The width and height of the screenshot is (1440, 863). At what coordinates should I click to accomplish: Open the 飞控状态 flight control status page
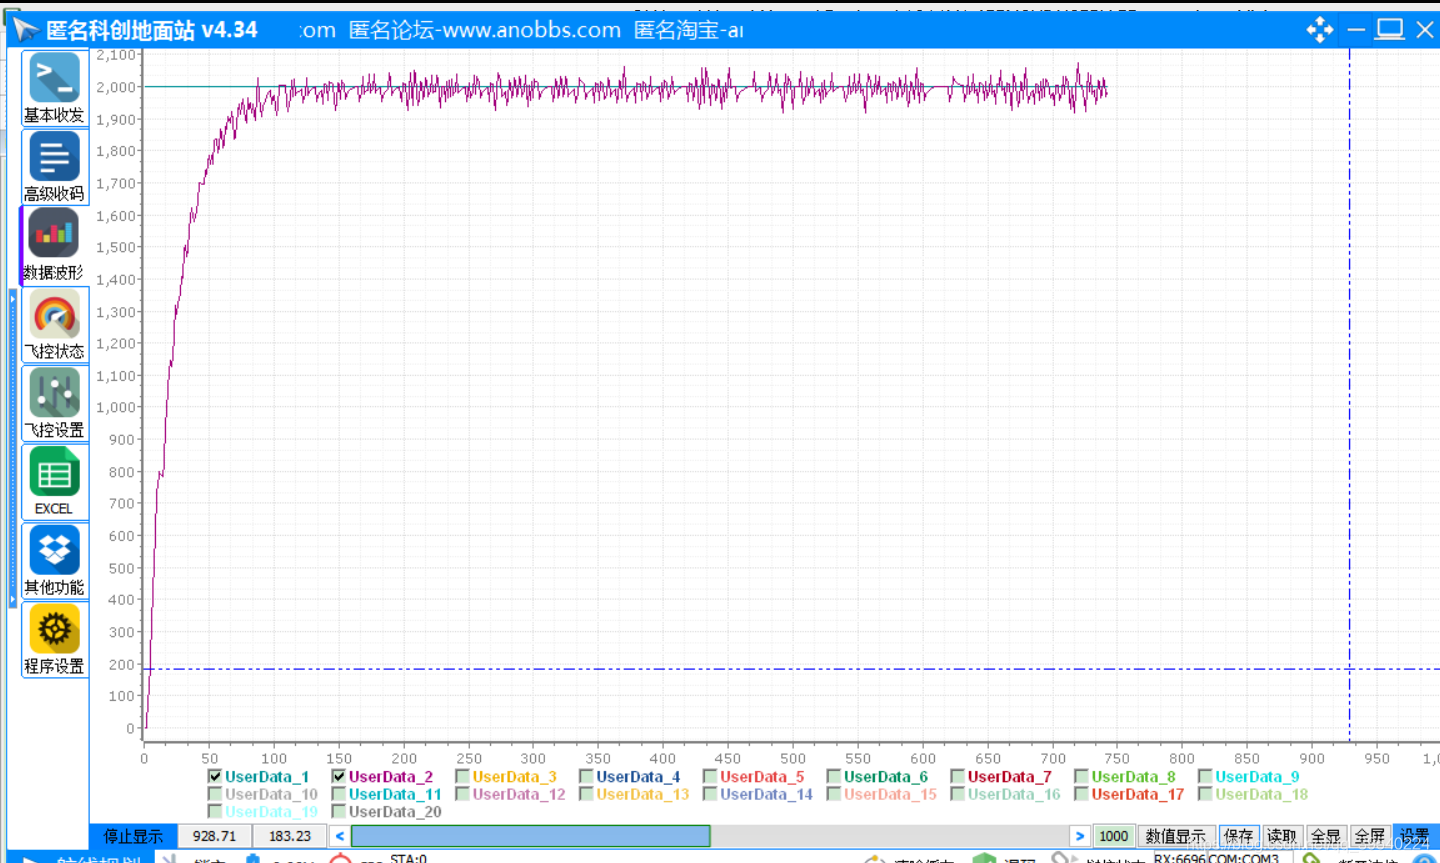pyautogui.click(x=55, y=325)
